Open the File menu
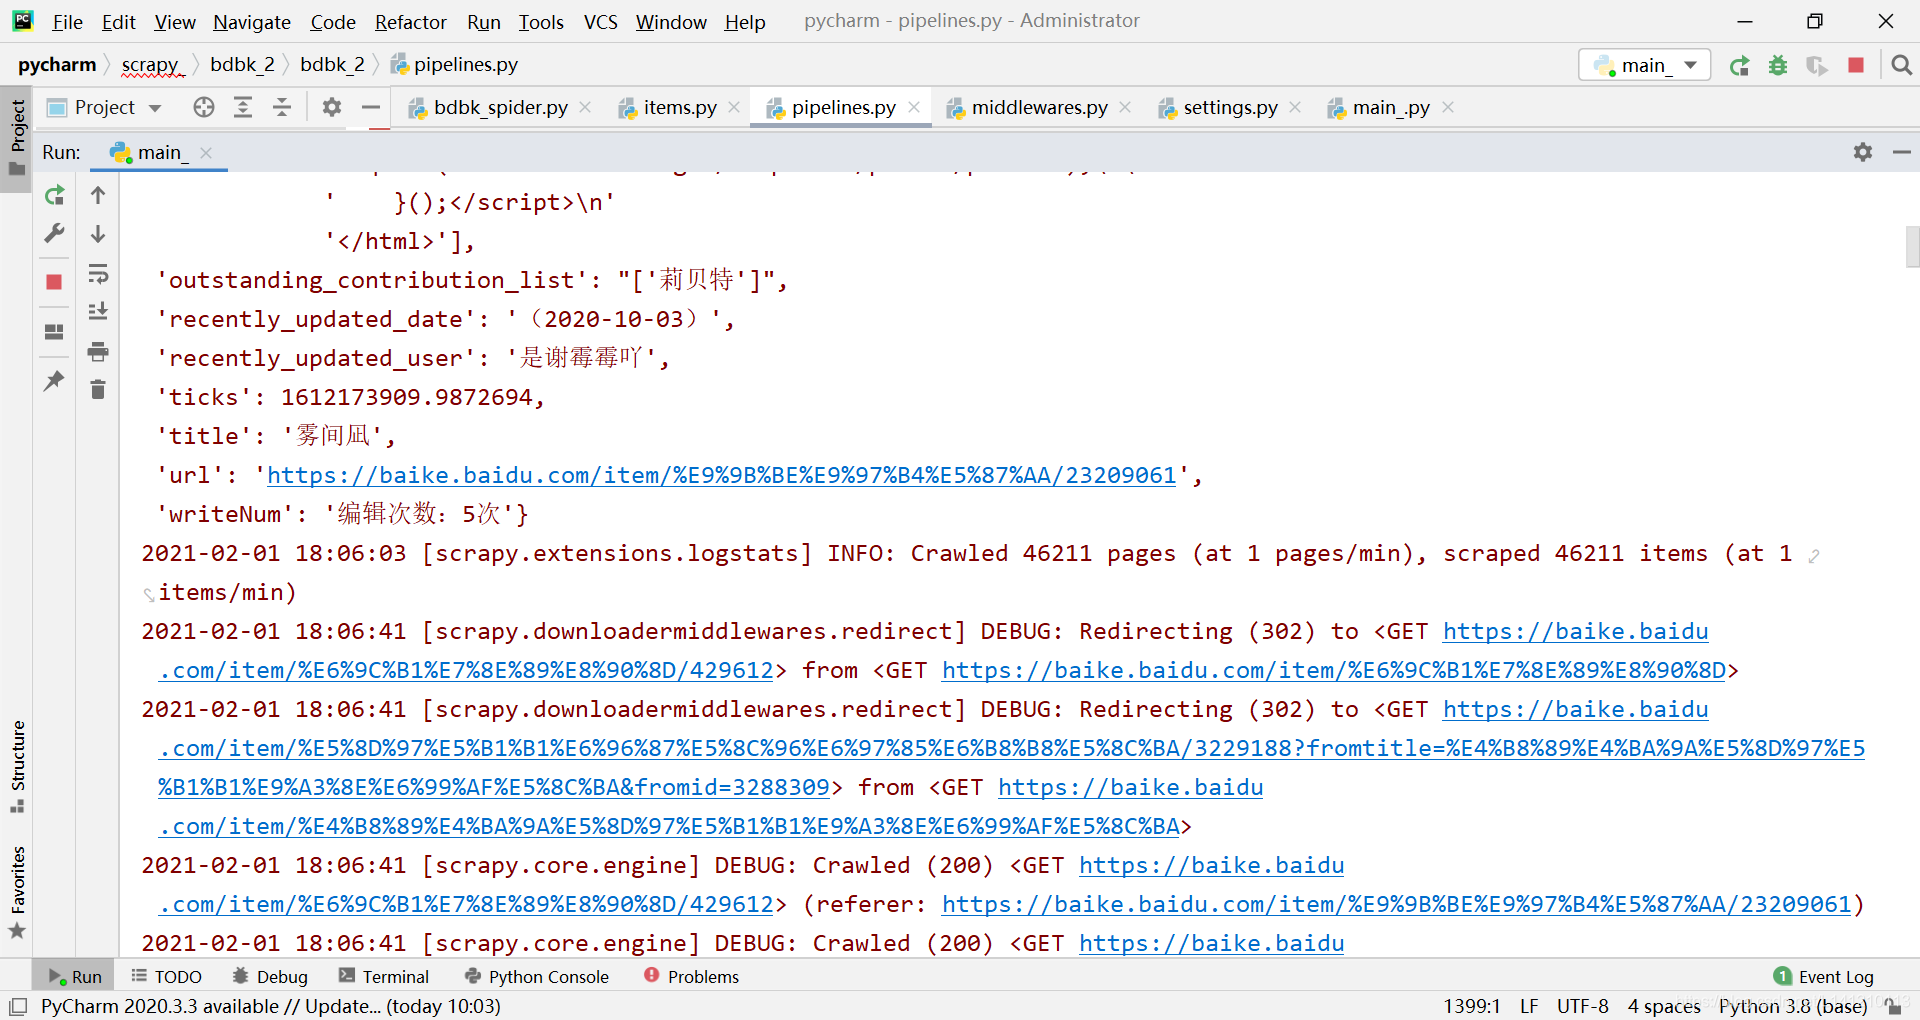Viewport: 1920px width, 1020px height. tap(67, 22)
